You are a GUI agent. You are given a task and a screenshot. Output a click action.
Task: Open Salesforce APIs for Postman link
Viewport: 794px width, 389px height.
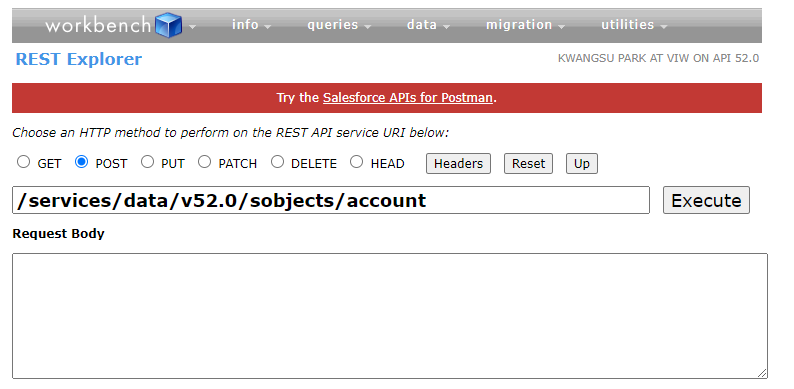[x=408, y=98]
